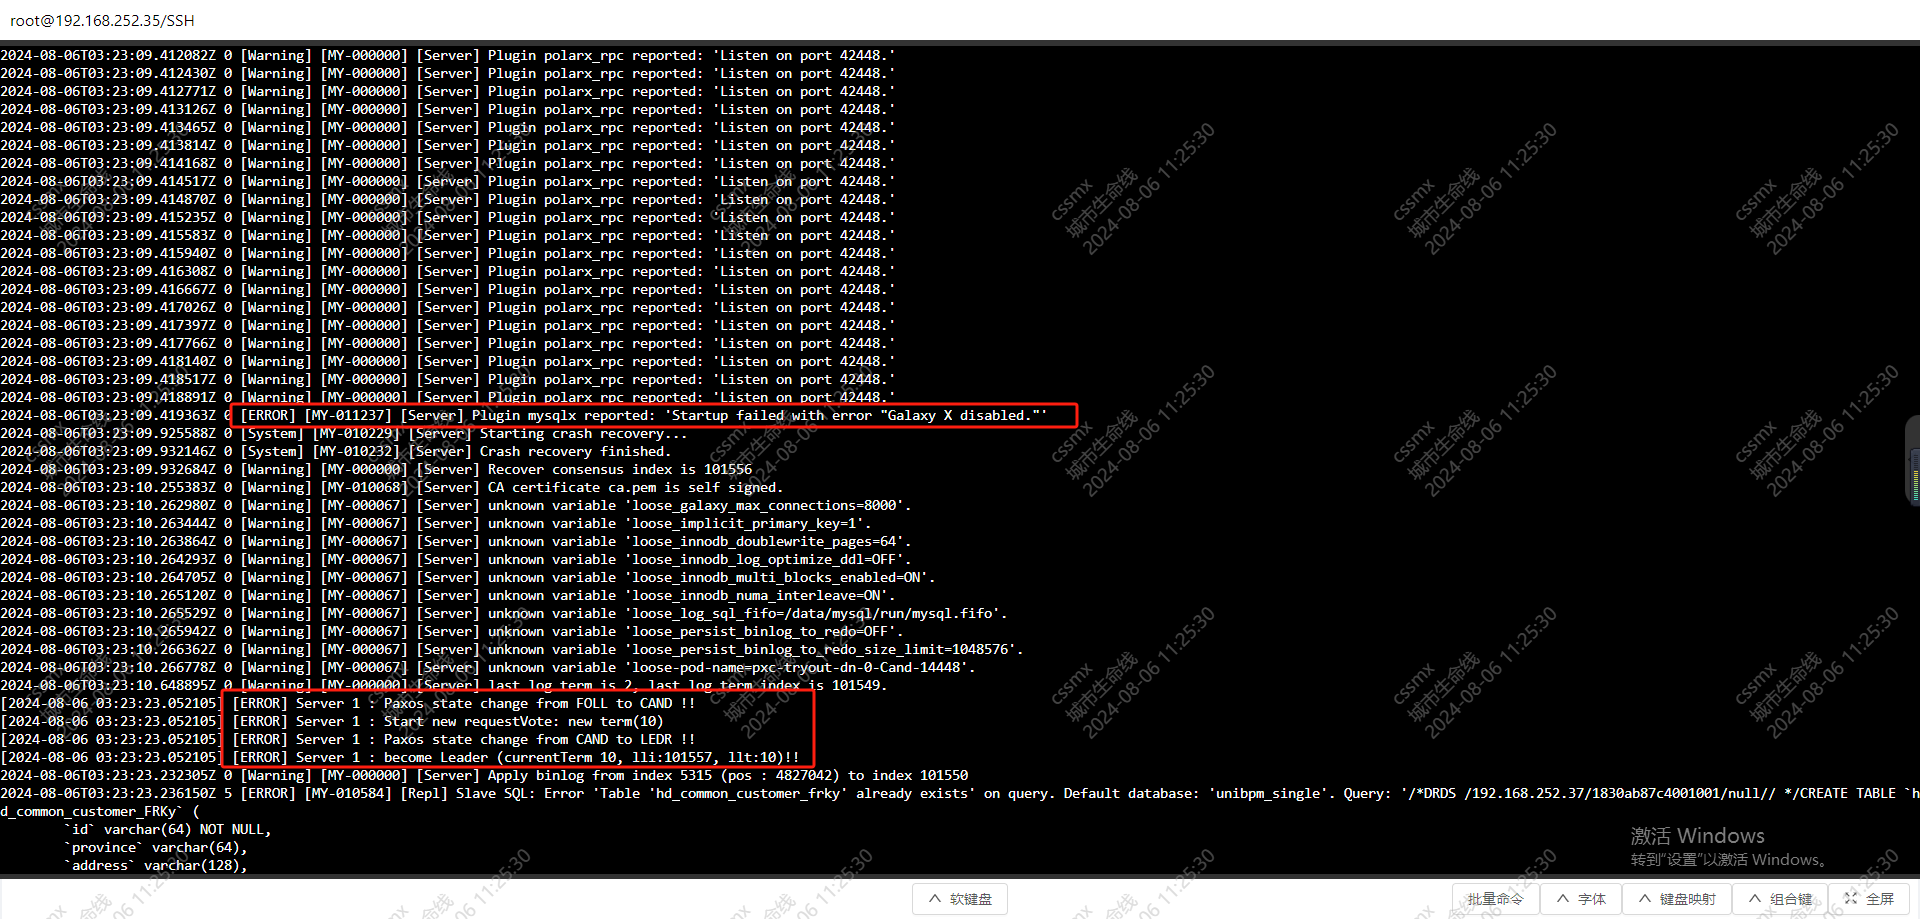The height and width of the screenshot is (919, 1920).
Task: Open the side panel handle on right edge
Action: click(x=1913, y=460)
